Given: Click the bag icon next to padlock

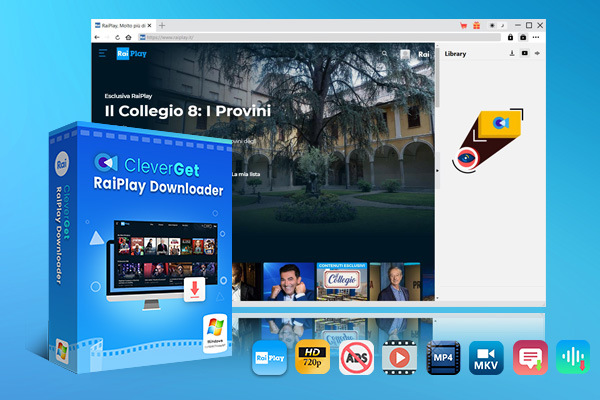Looking at the screenshot, I should click(523, 37).
